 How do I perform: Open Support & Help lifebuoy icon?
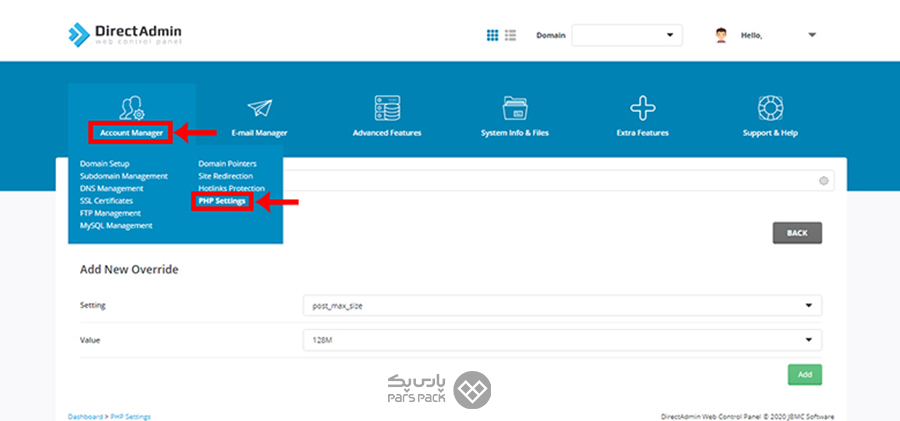point(769,108)
